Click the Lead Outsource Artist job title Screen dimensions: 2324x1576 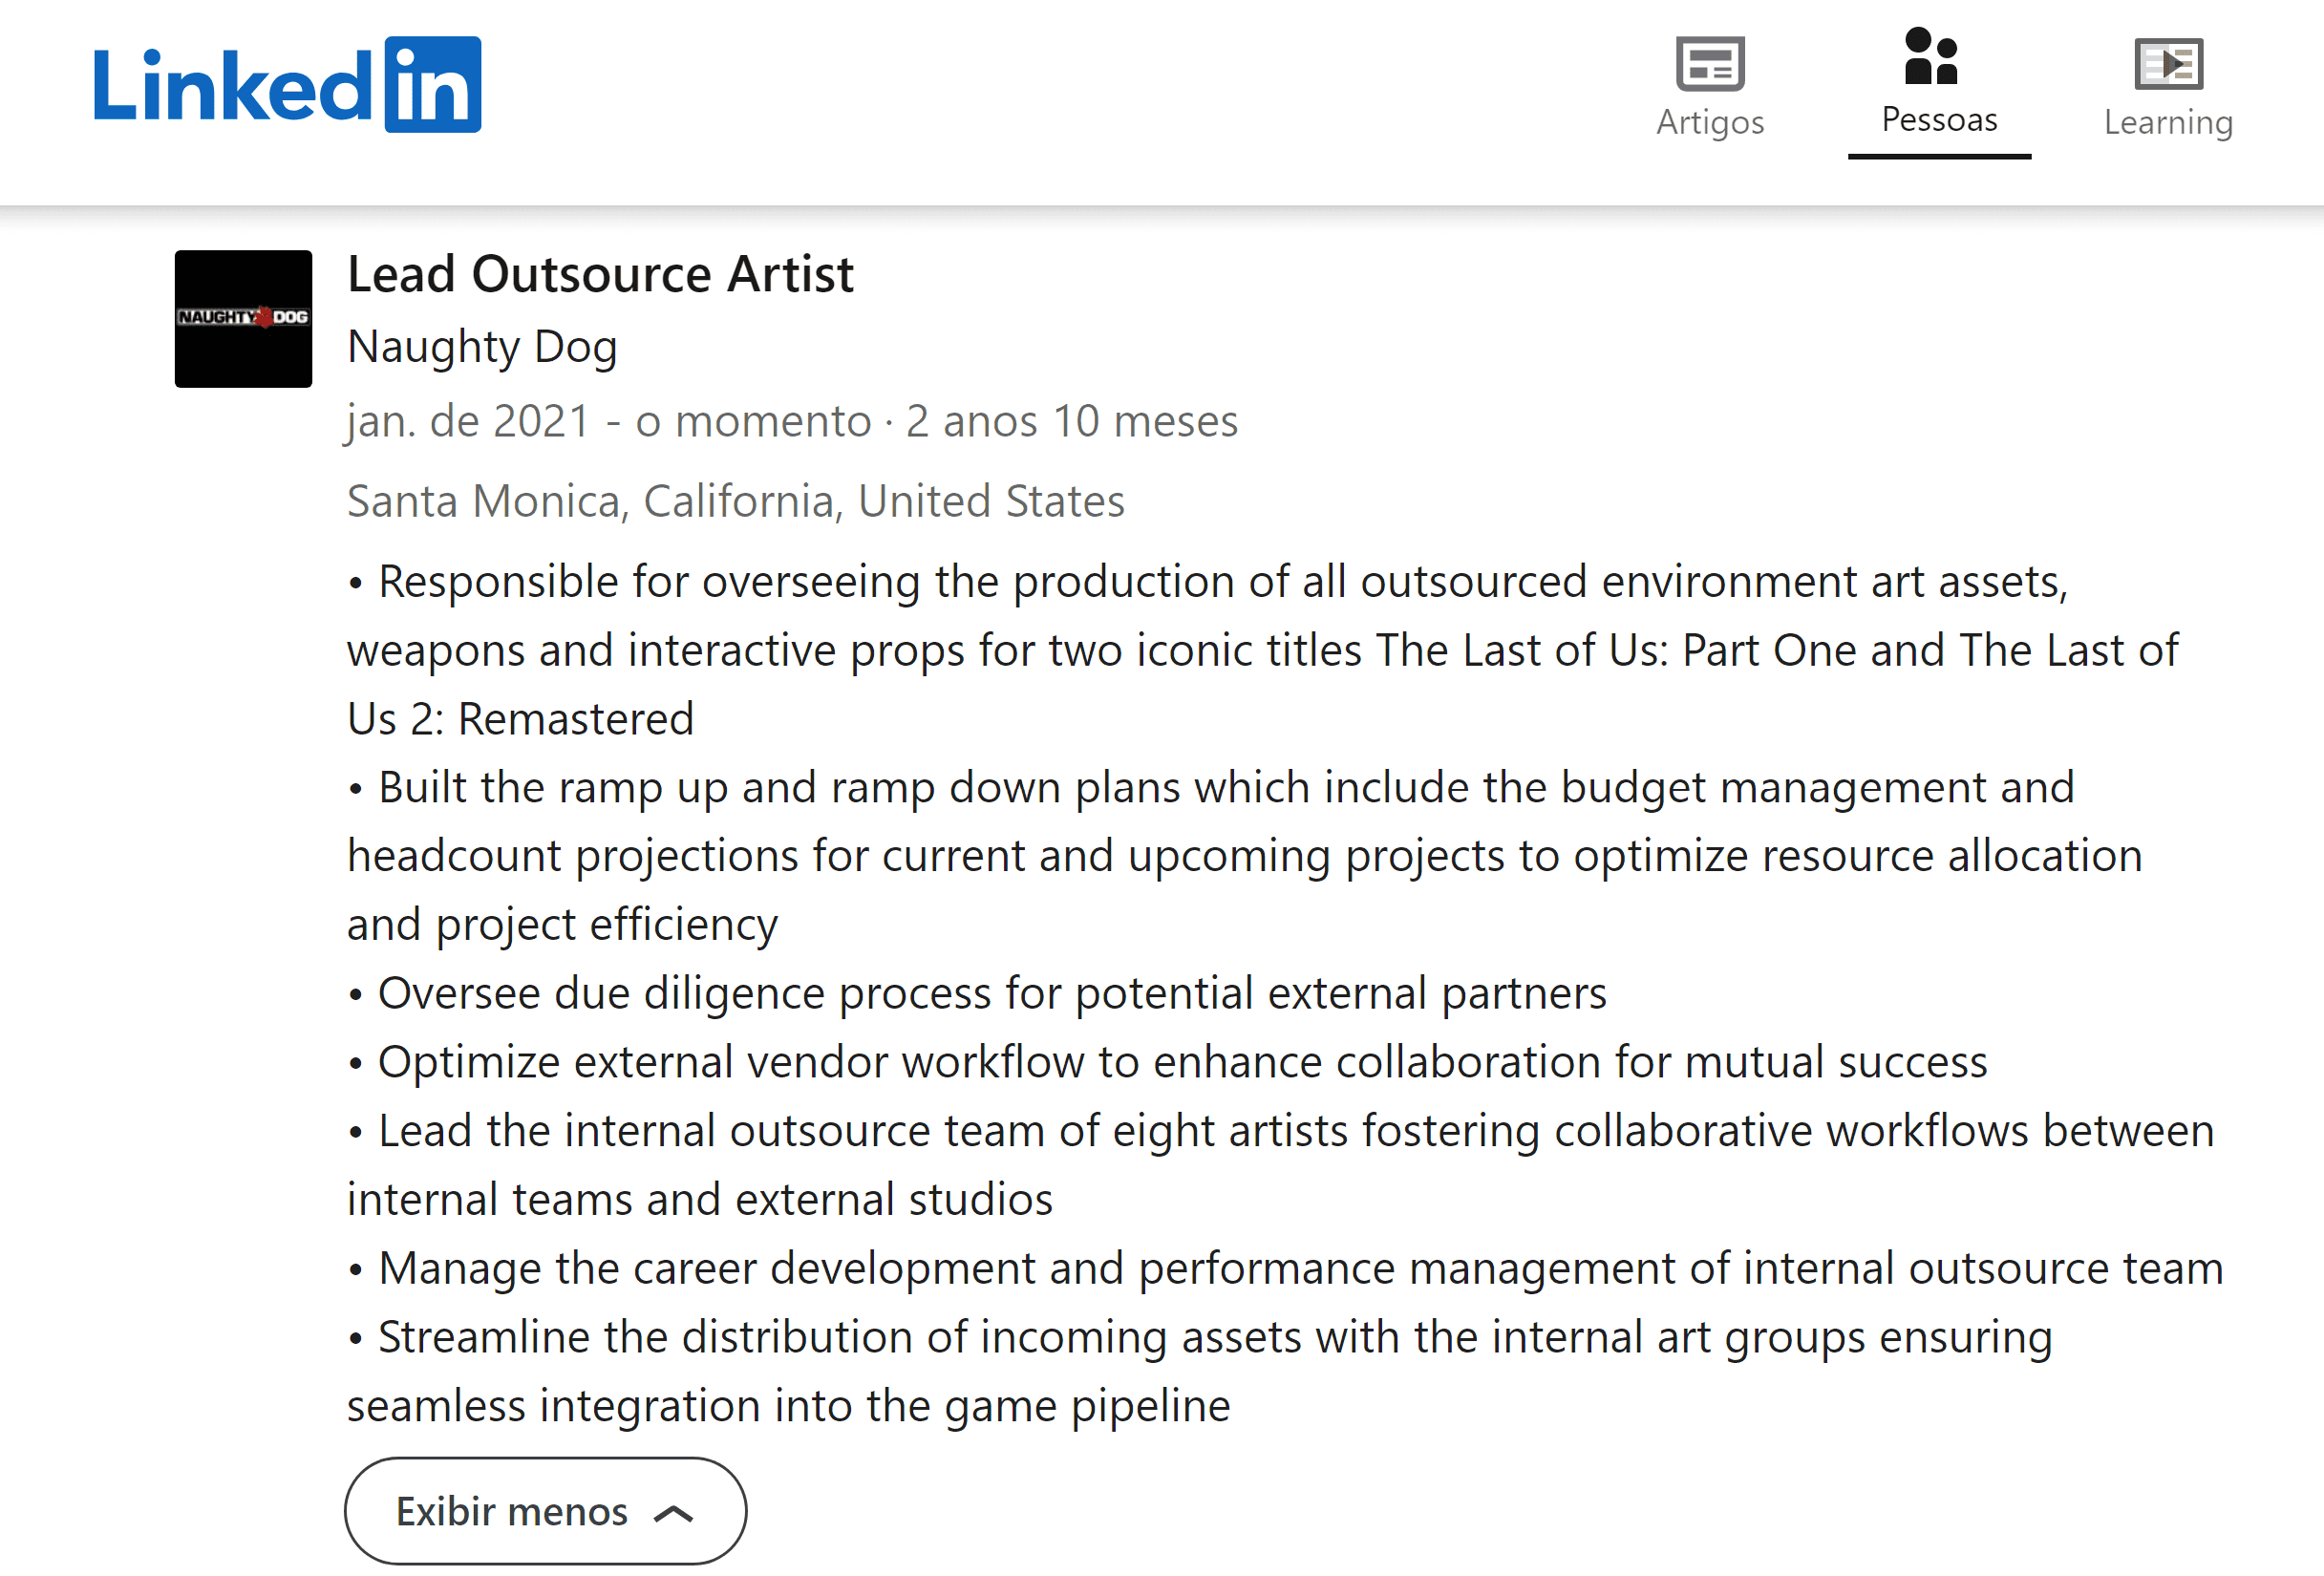pos(600,275)
